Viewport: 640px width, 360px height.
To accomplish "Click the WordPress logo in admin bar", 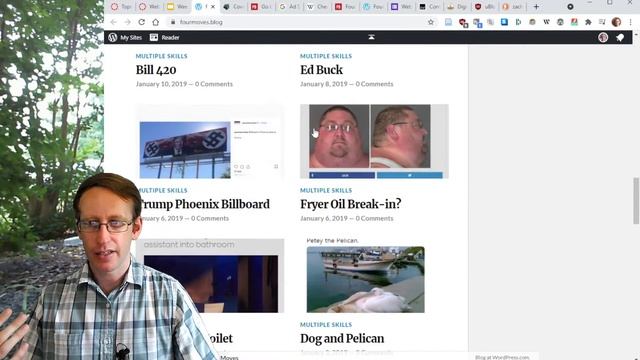I will 113,38.
